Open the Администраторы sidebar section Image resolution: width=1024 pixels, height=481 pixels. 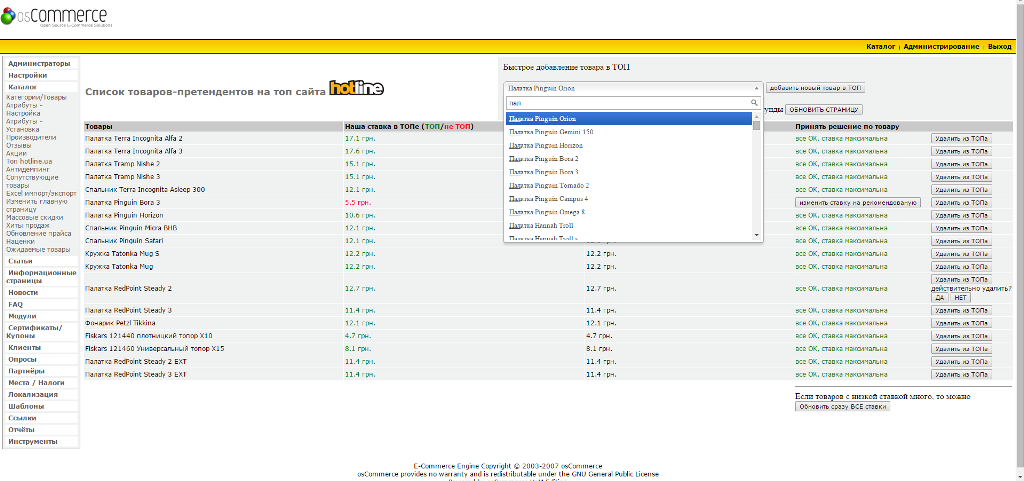pyautogui.click(x=40, y=64)
